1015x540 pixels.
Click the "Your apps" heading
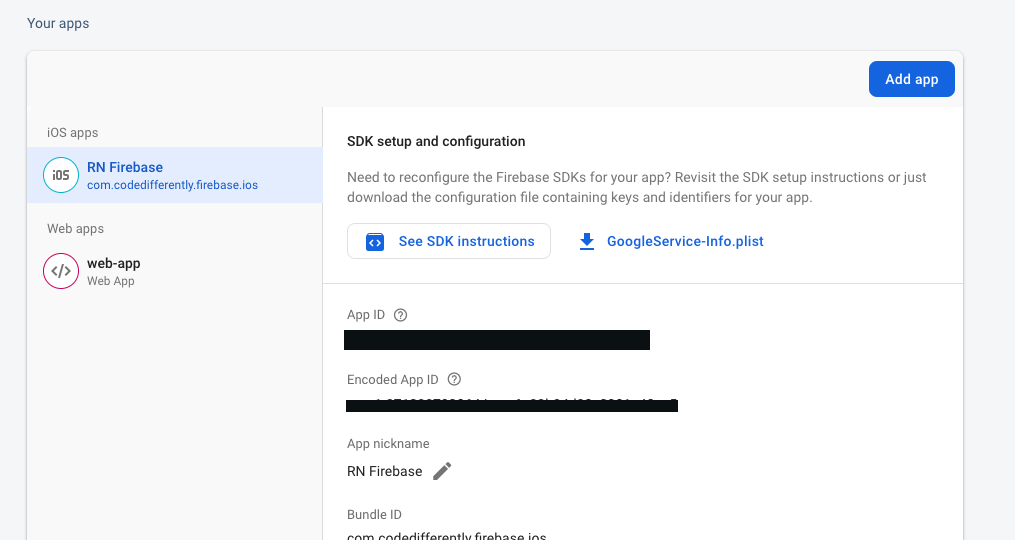tap(58, 23)
